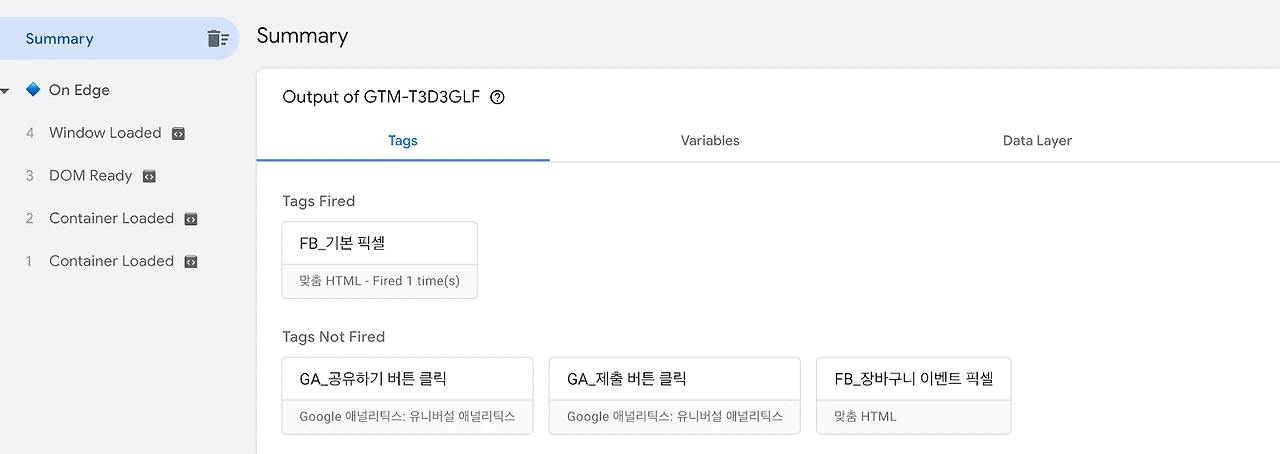Click code icon next to Window Loaded
The height and width of the screenshot is (454, 1280).
click(178, 133)
